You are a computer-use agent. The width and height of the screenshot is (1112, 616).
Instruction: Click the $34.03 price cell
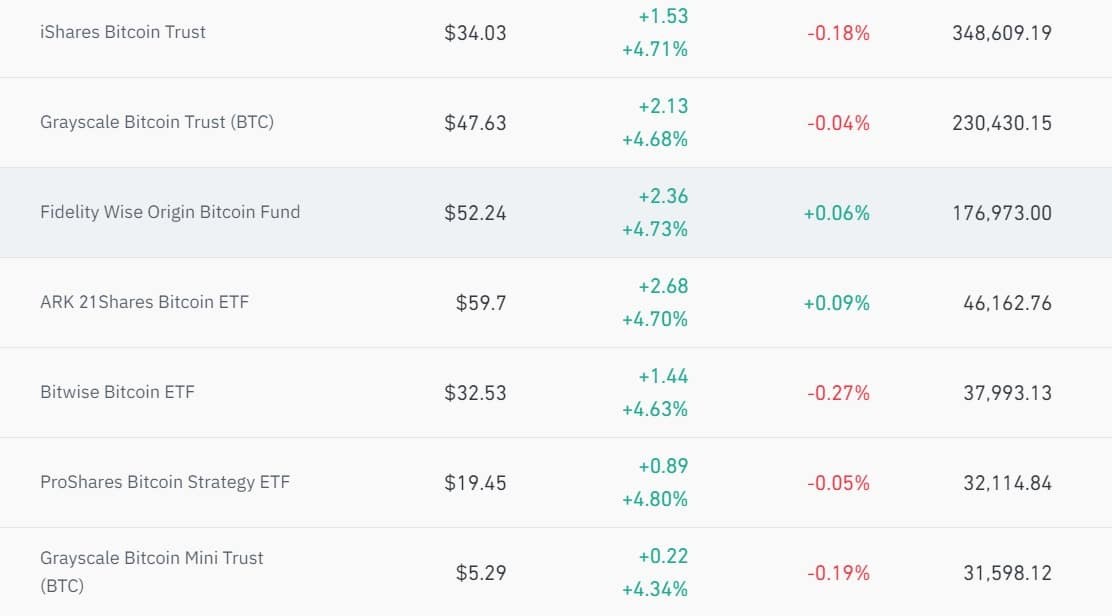coord(475,33)
